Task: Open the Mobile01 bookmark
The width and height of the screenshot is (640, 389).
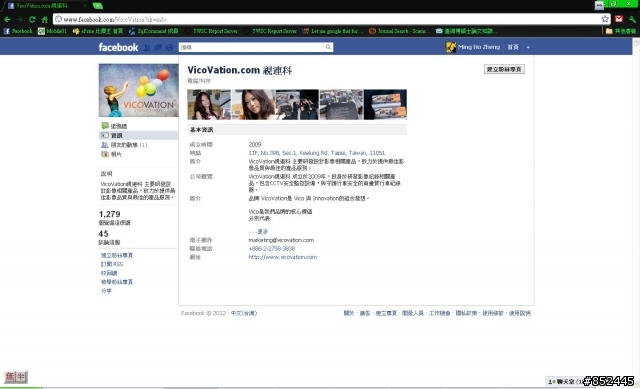Action: [x=52, y=31]
